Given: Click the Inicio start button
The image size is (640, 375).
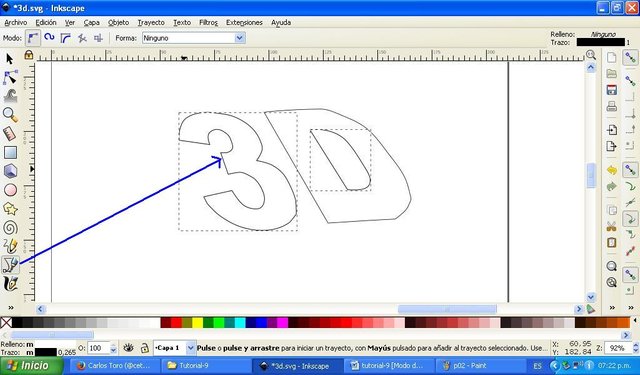Looking at the screenshot, I should point(31,365).
